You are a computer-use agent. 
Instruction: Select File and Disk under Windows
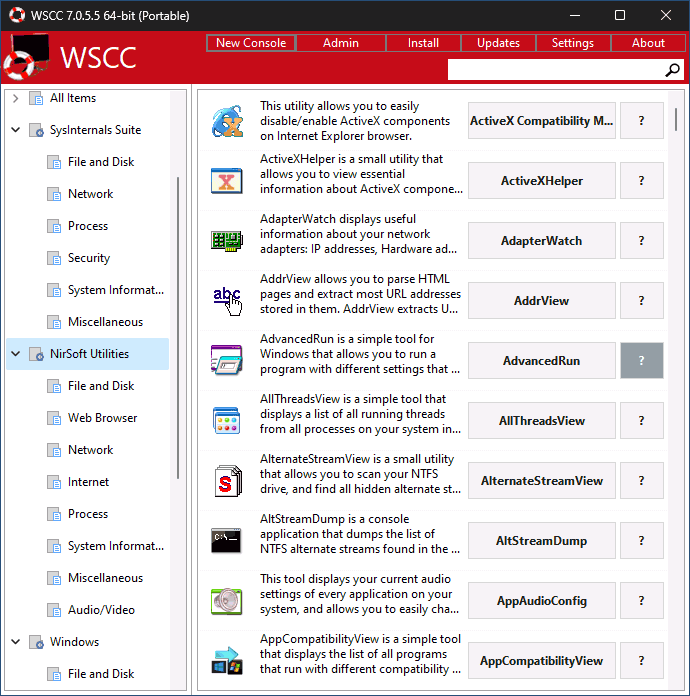(101, 674)
